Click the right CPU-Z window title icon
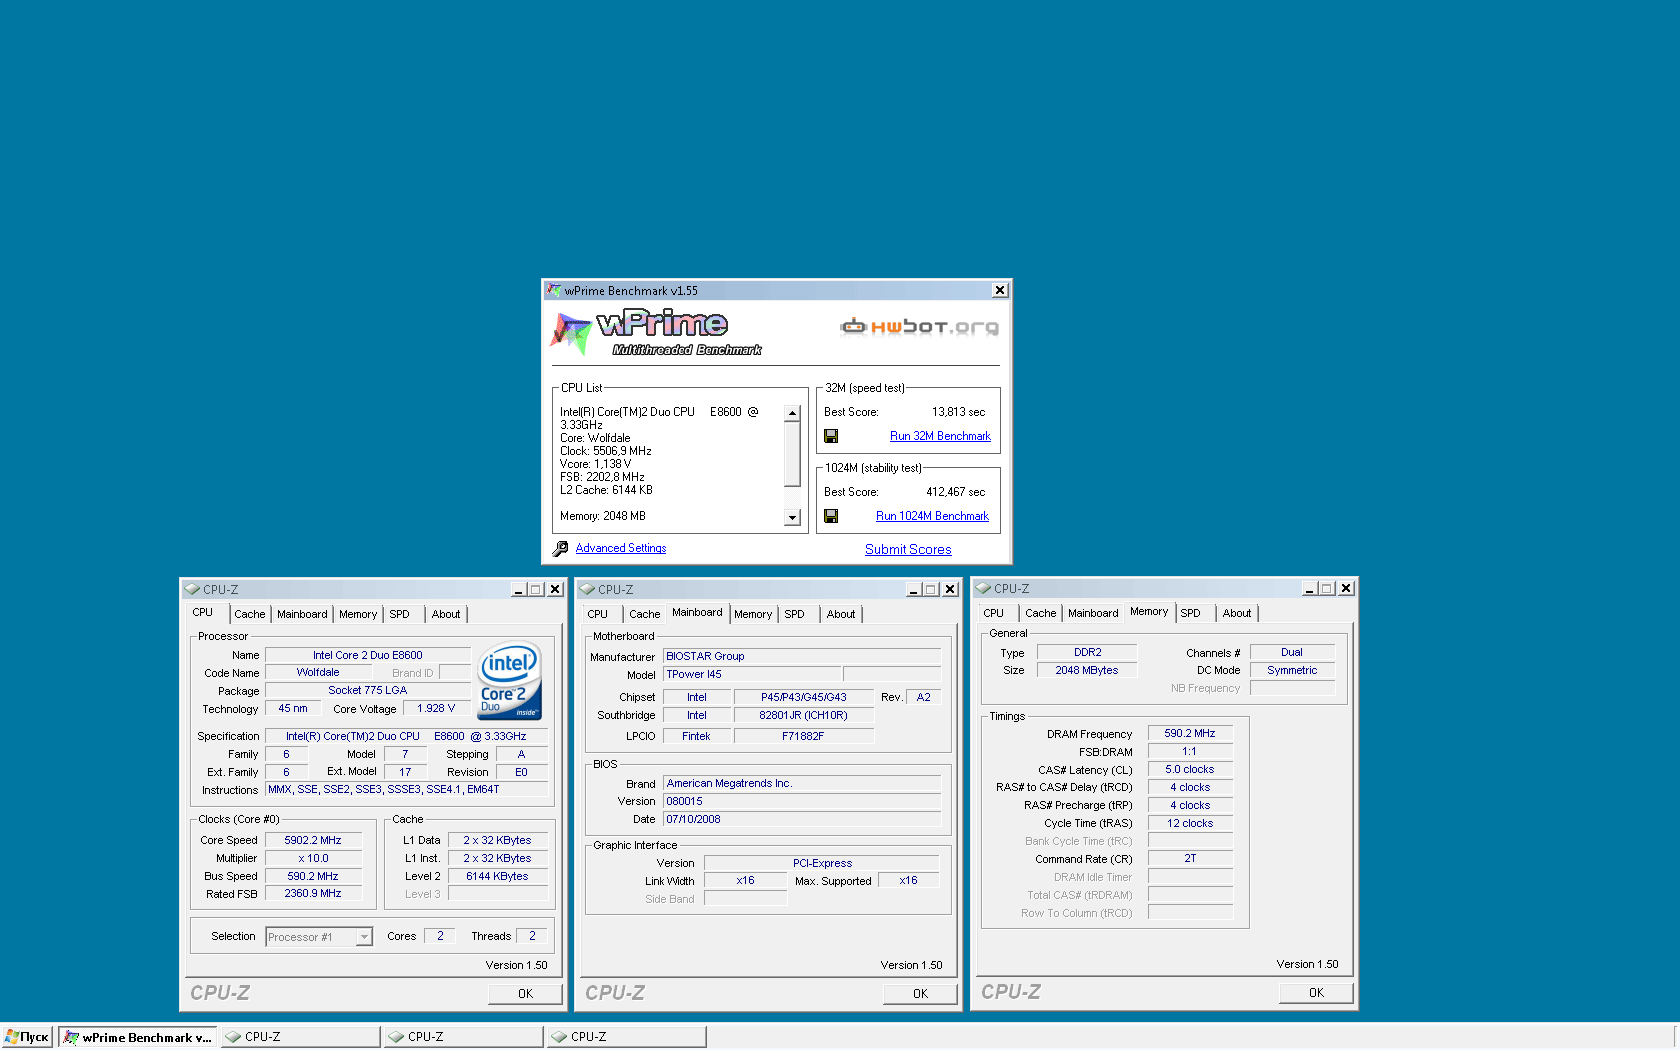The height and width of the screenshot is (1050, 1680). point(984,588)
